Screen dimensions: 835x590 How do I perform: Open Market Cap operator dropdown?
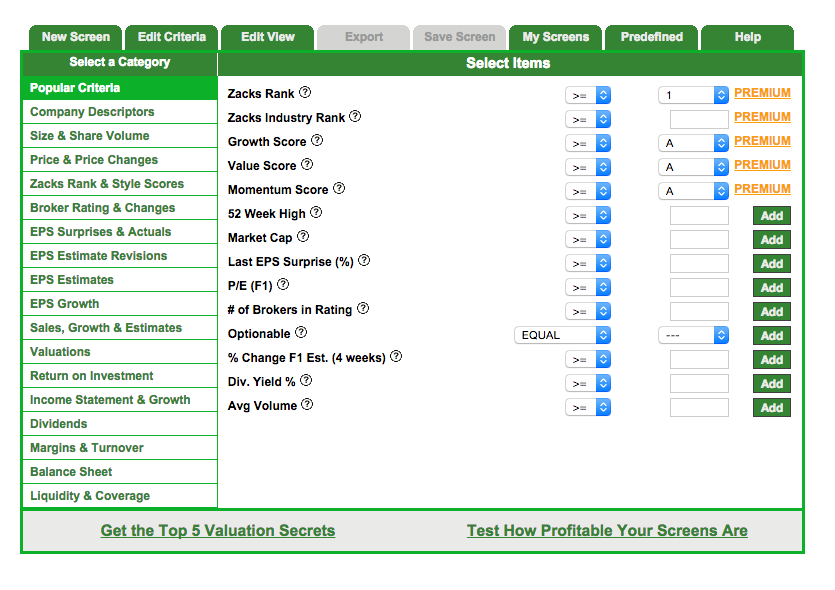[588, 239]
